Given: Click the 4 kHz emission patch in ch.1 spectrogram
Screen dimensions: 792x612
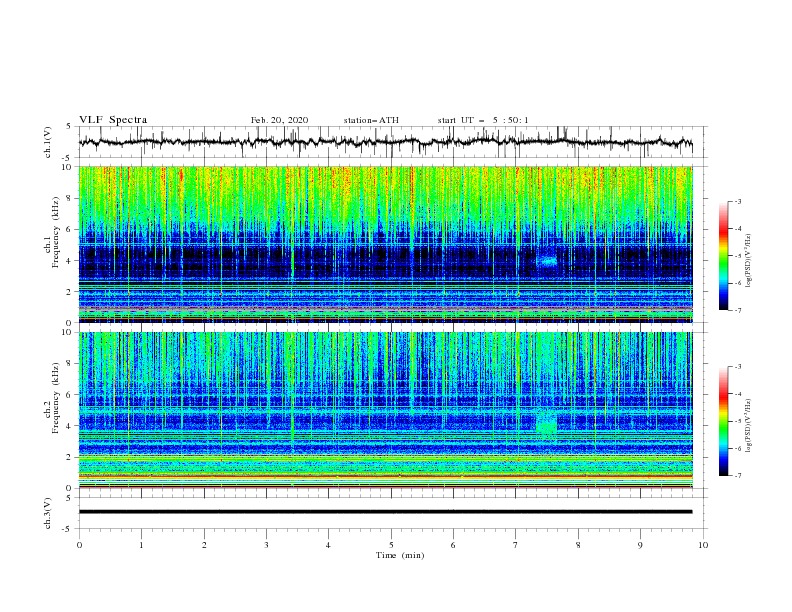Looking at the screenshot, I should click(x=547, y=261).
